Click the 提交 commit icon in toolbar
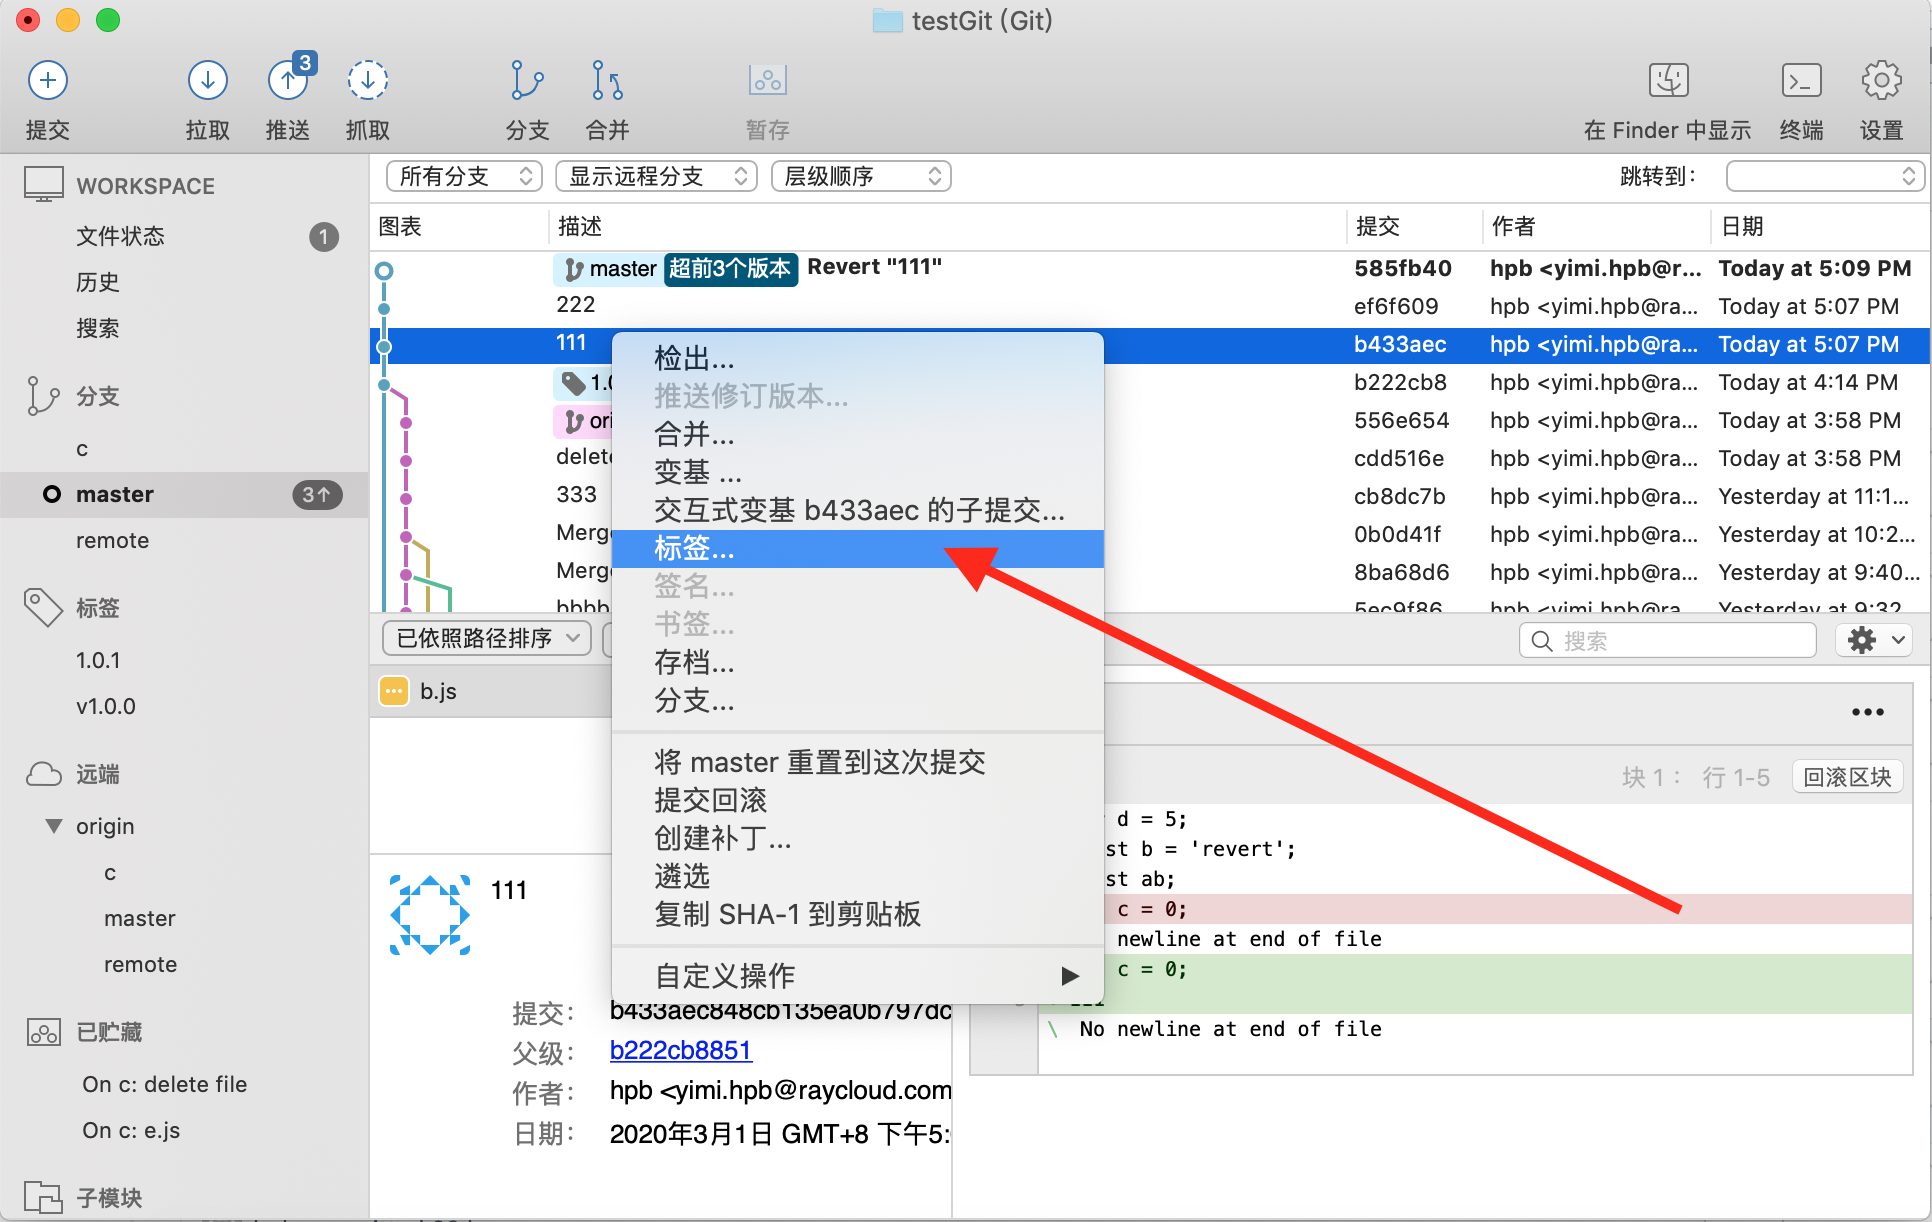The height and width of the screenshot is (1222, 1932). (x=47, y=80)
